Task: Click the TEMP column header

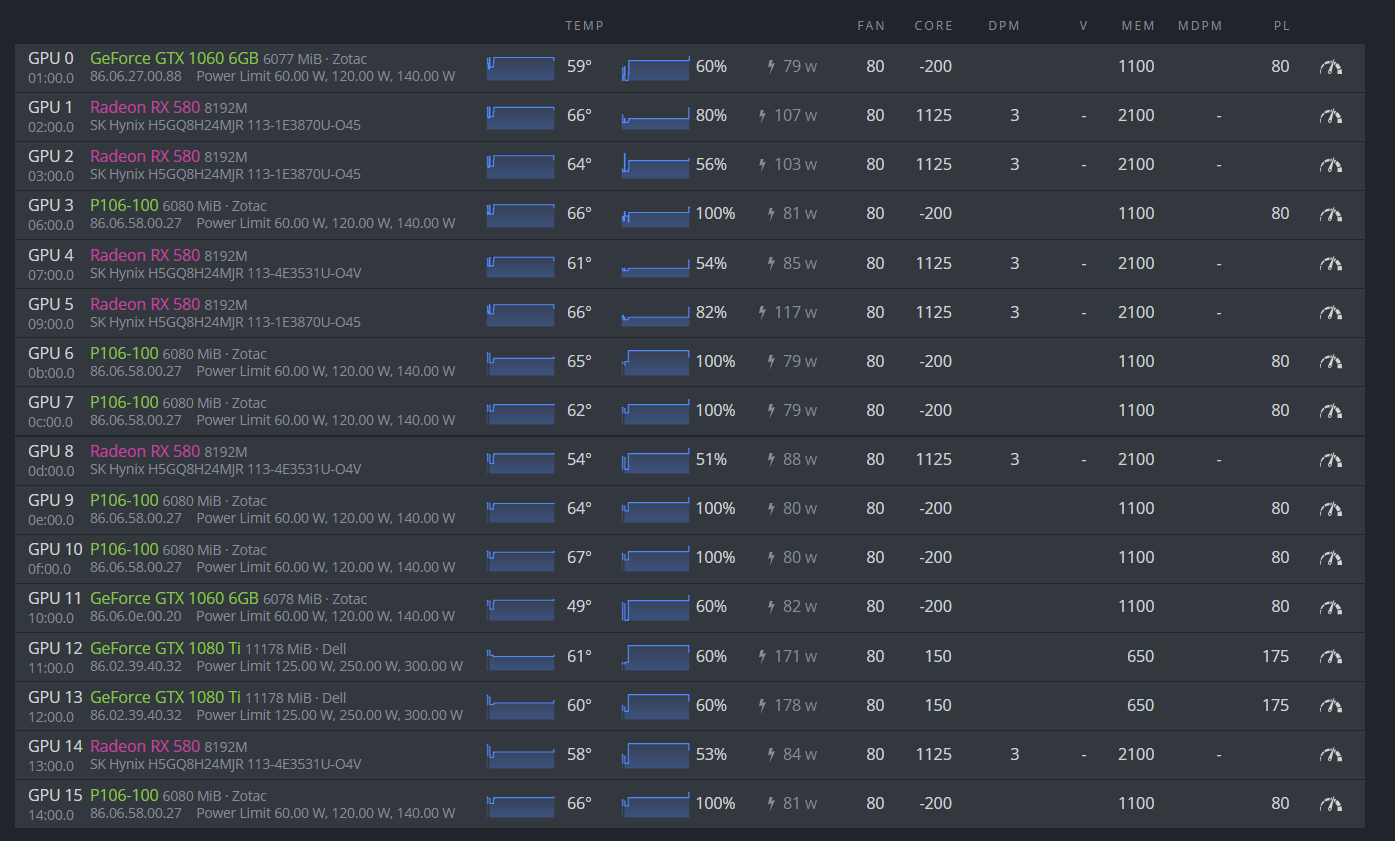Action: (x=584, y=26)
